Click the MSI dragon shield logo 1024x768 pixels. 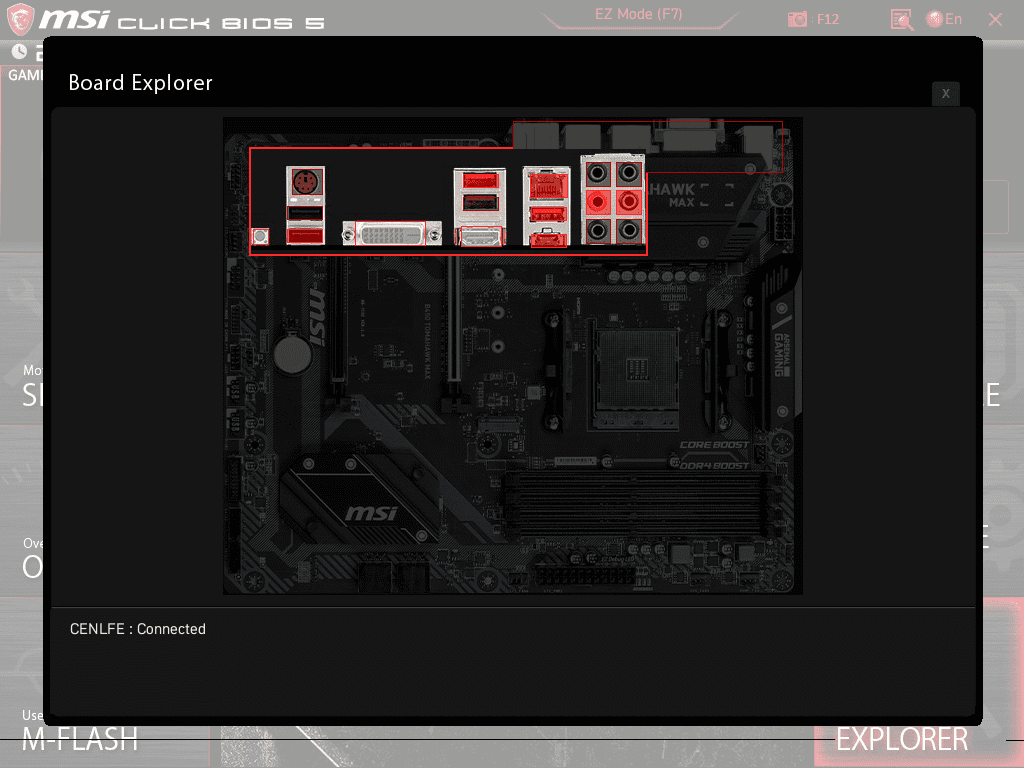[x=20, y=18]
